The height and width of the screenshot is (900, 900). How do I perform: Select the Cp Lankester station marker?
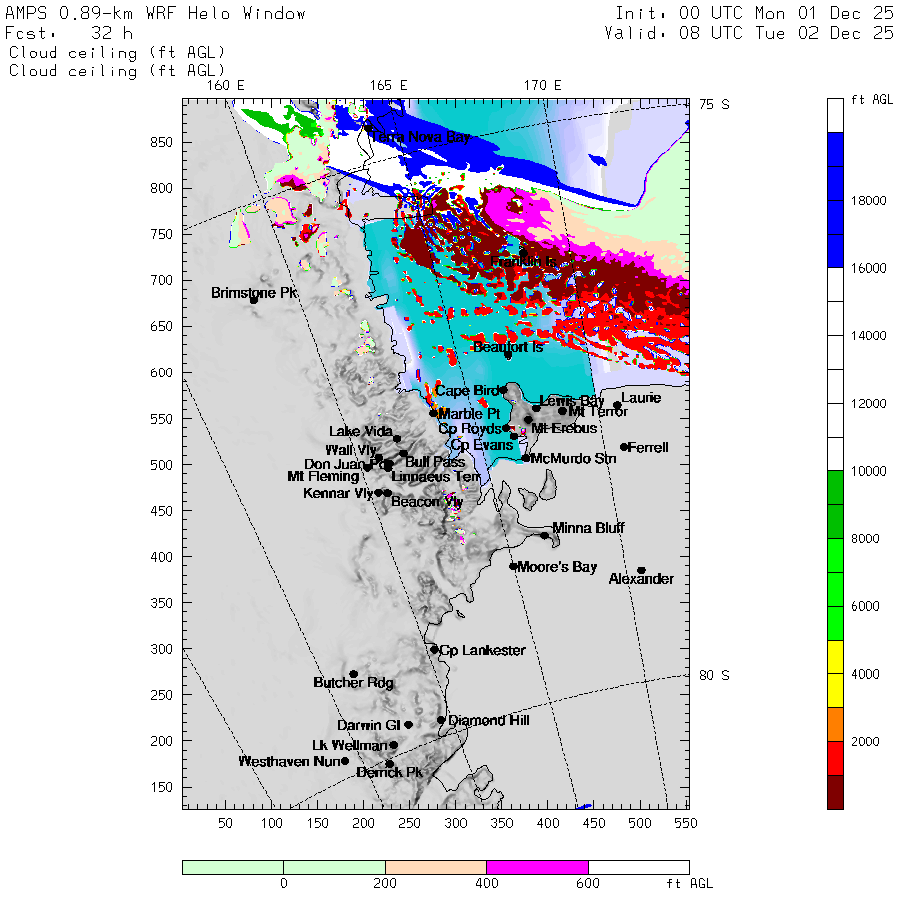click(x=435, y=650)
